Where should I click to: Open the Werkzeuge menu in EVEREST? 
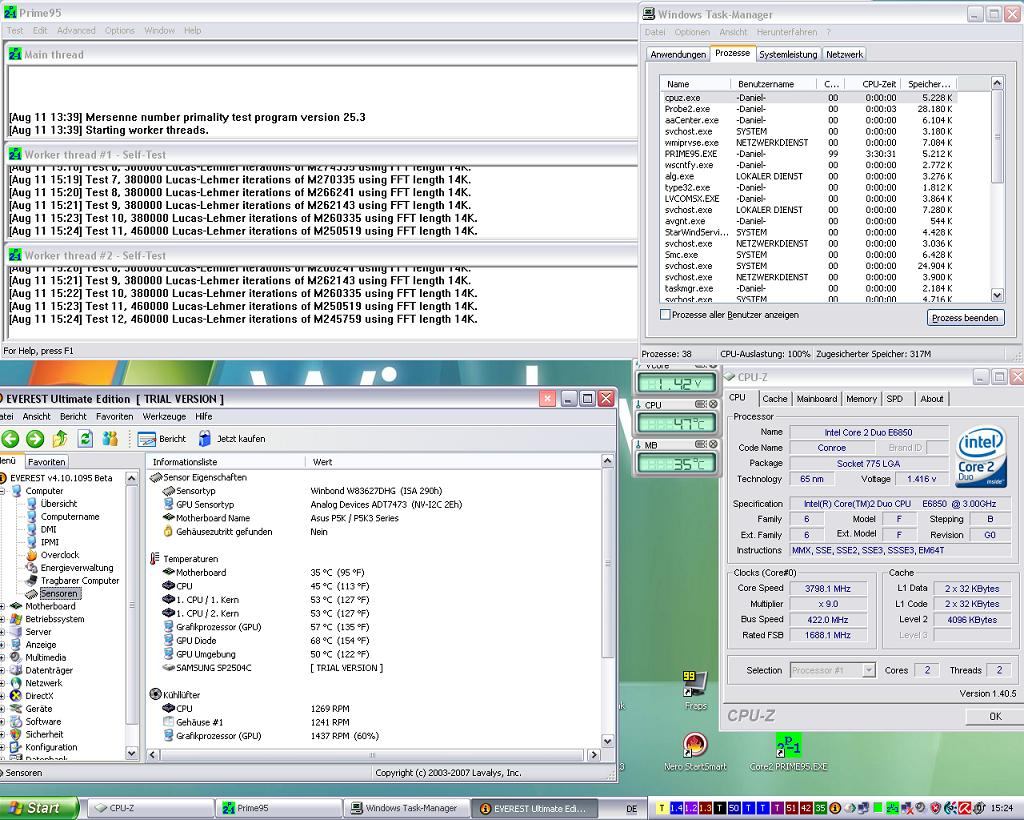coord(164,417)
